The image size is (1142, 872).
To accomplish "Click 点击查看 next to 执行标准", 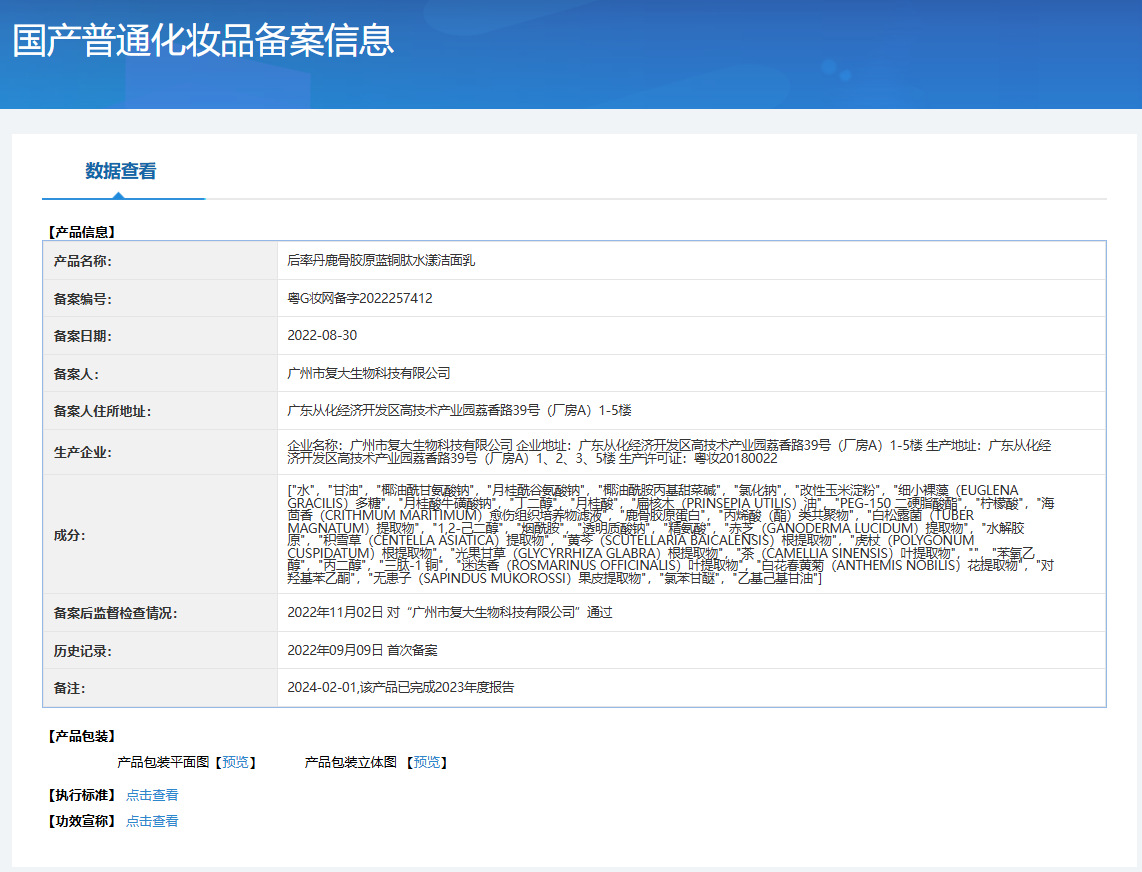I will pos(152,795).
